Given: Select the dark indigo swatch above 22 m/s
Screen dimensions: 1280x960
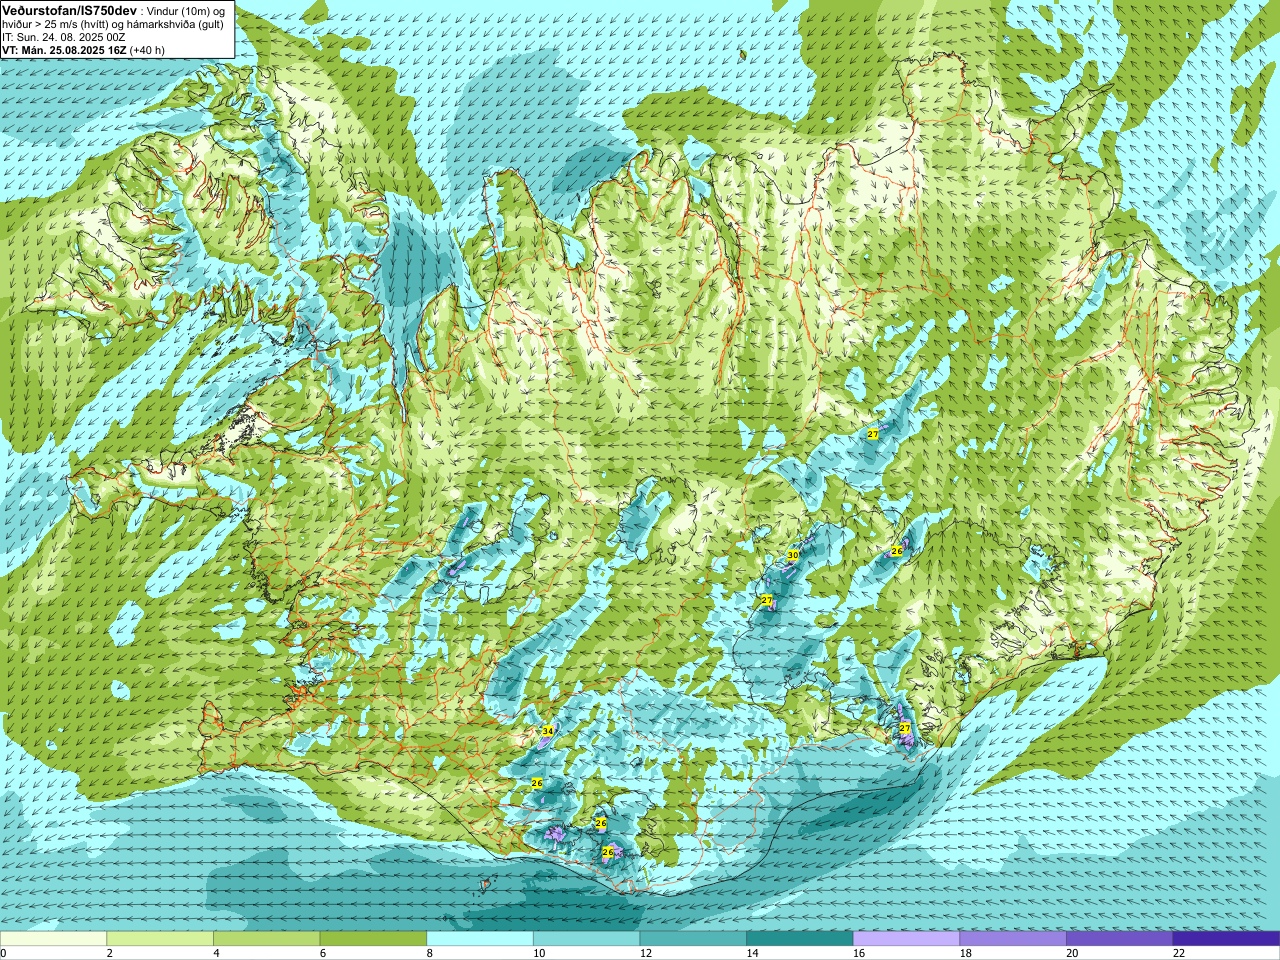Looking at the screenshot, I should point(1226,939).
